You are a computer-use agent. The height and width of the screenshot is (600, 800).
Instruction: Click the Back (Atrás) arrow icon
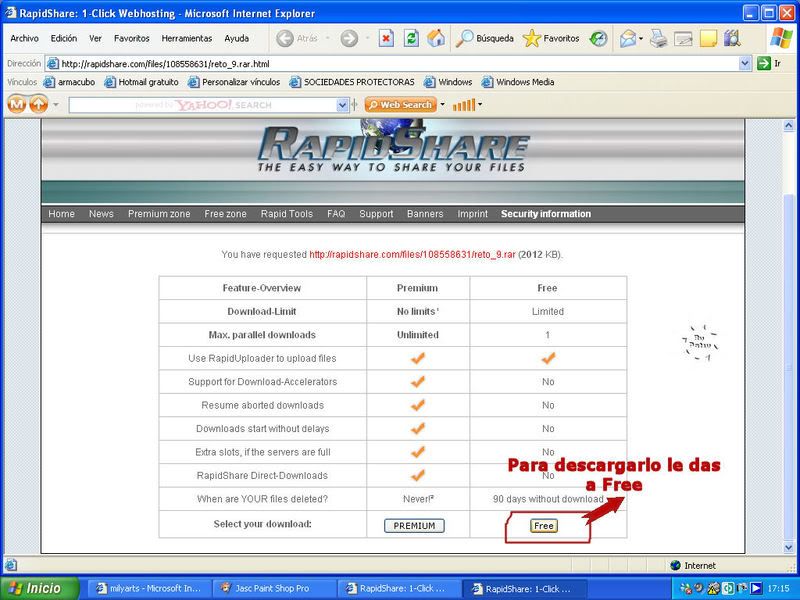point(285,38)
